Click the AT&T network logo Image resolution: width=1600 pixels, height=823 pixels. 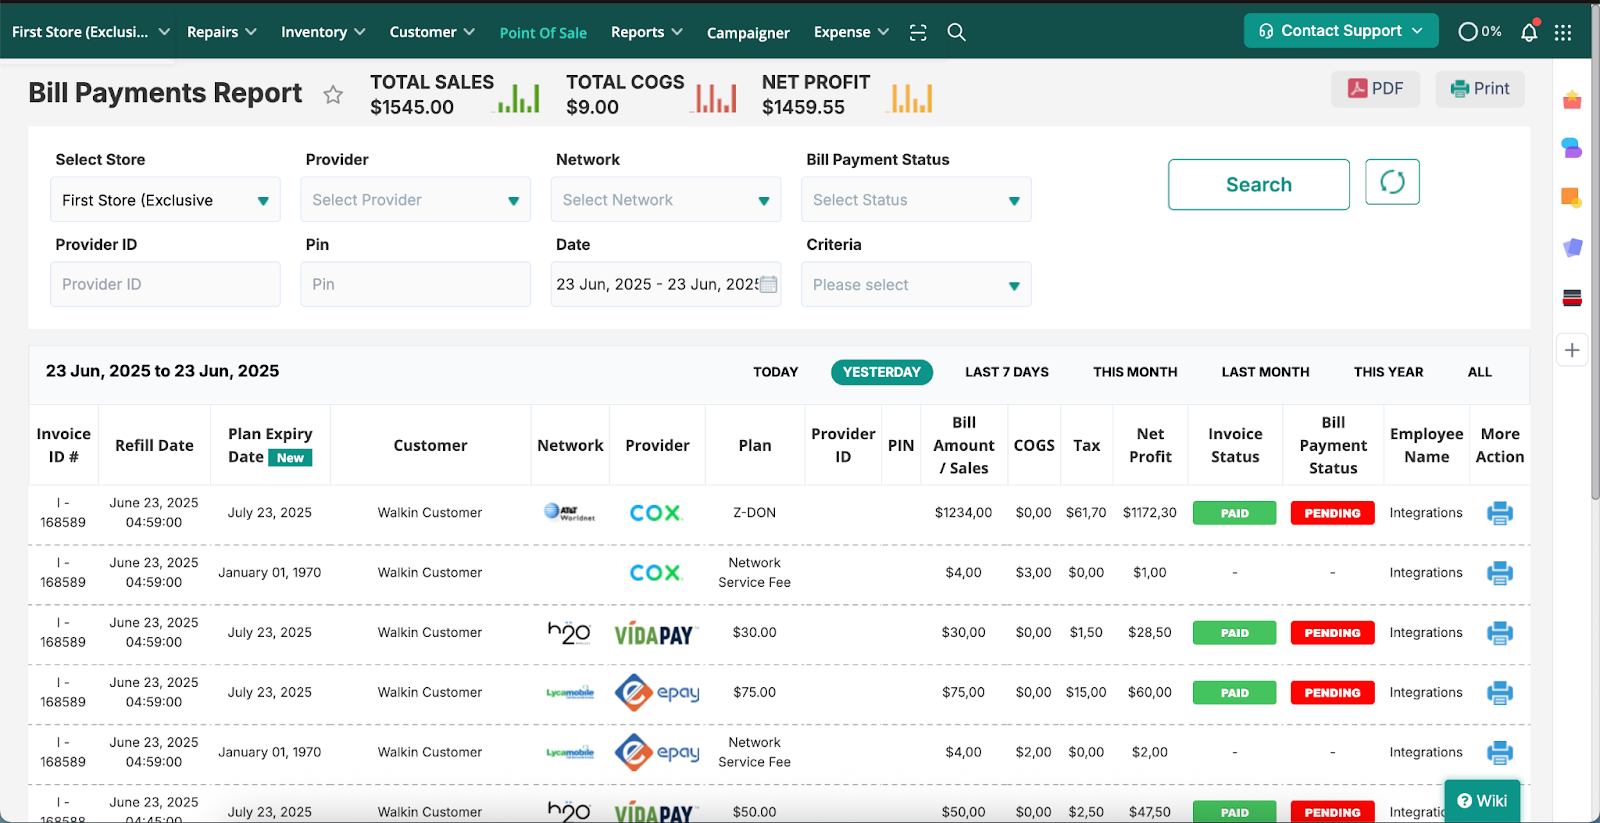click(x=569, y=512)
